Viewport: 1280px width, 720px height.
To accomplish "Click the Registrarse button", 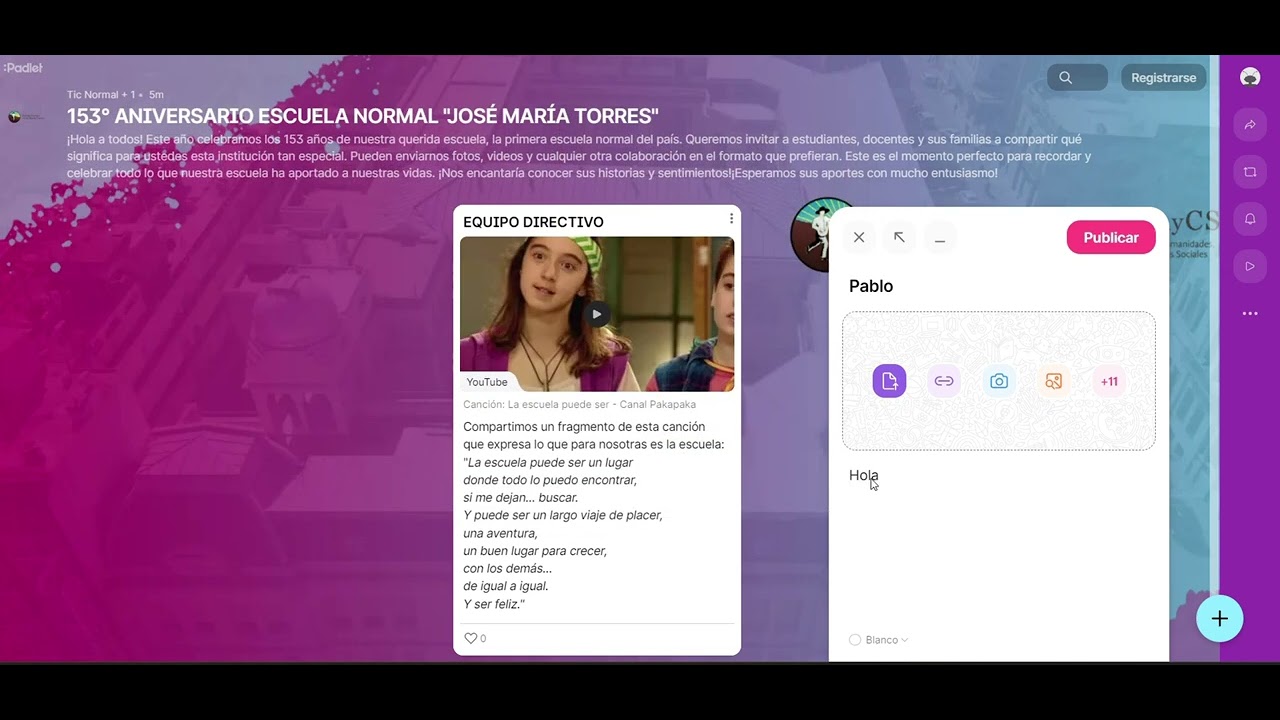I will (1163, 78).
